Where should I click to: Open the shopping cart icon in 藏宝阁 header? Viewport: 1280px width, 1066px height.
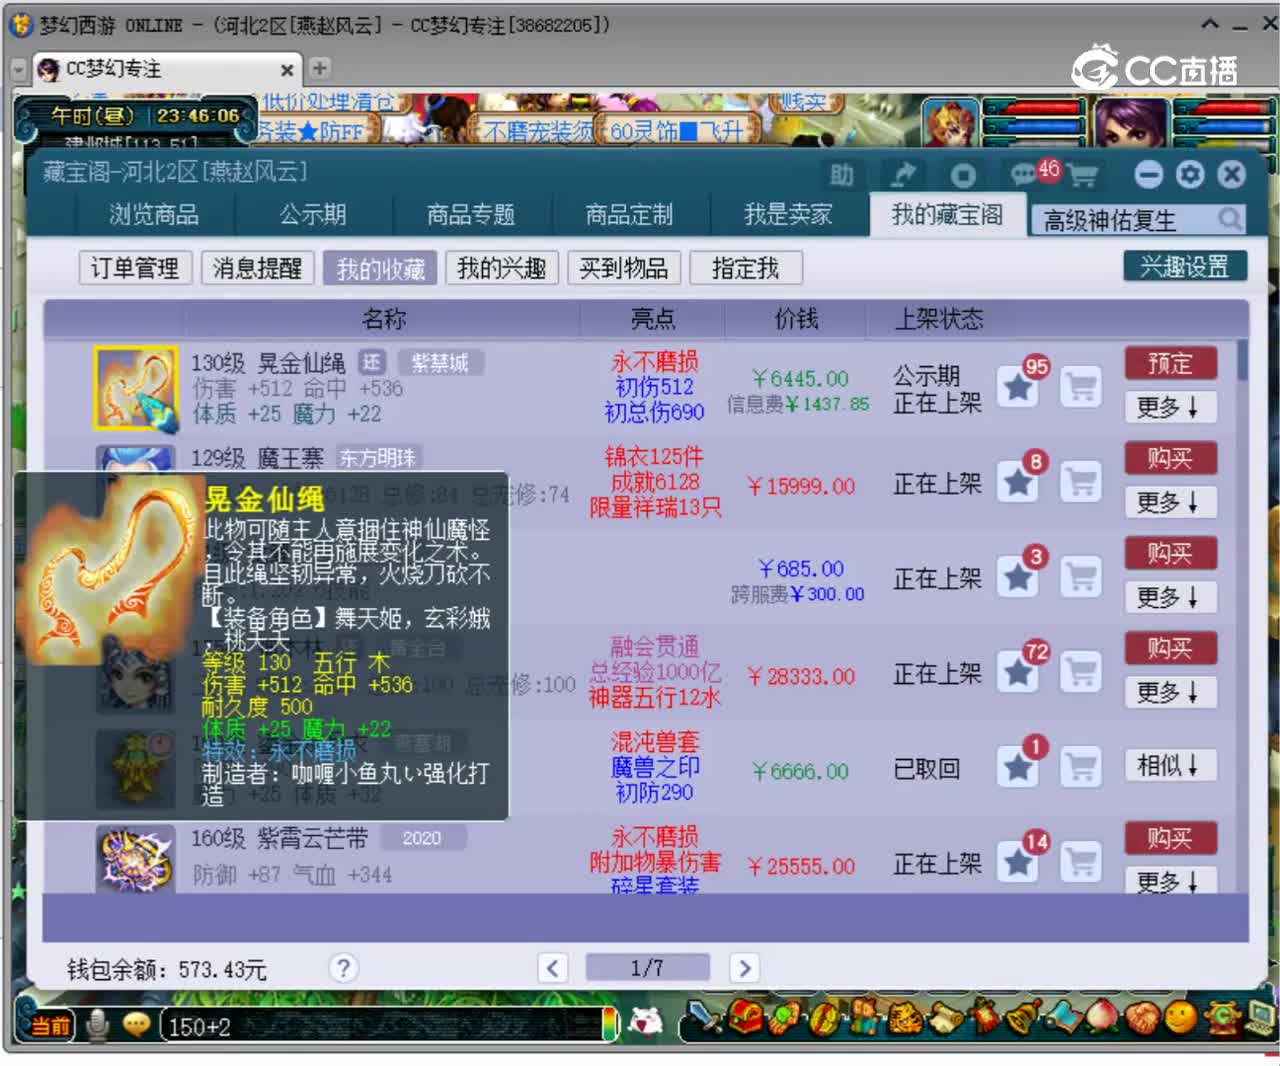[x=1083, y=176]
